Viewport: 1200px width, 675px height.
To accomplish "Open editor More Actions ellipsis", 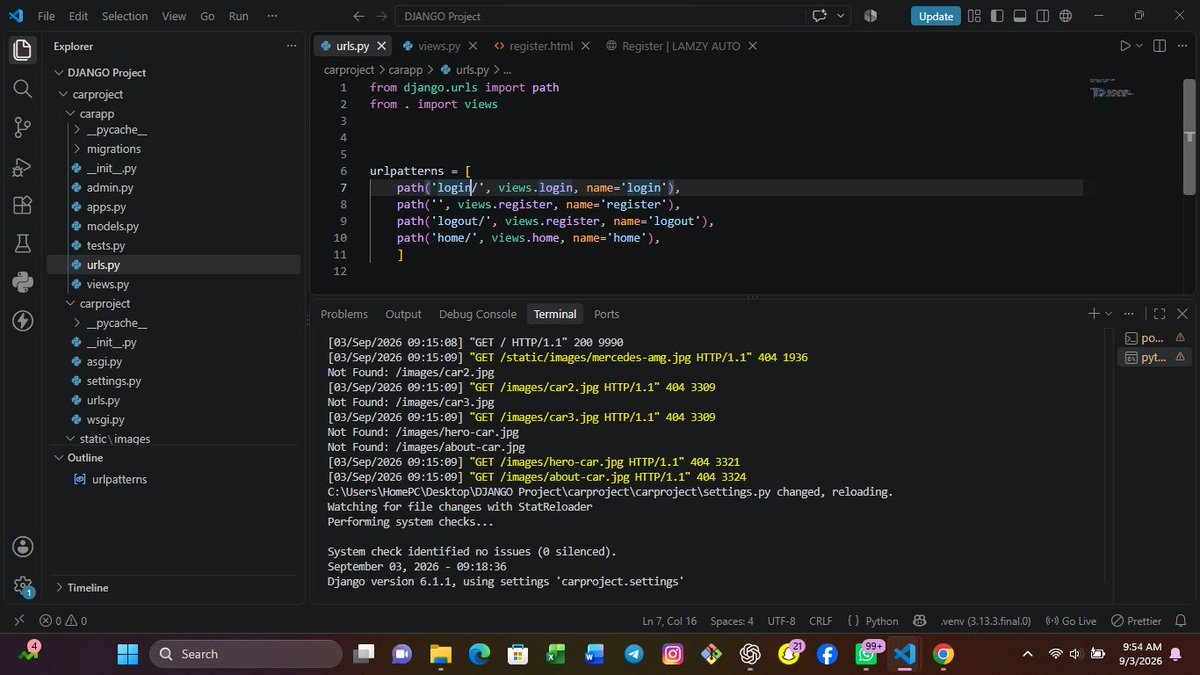I will [x=1182, y=46].
